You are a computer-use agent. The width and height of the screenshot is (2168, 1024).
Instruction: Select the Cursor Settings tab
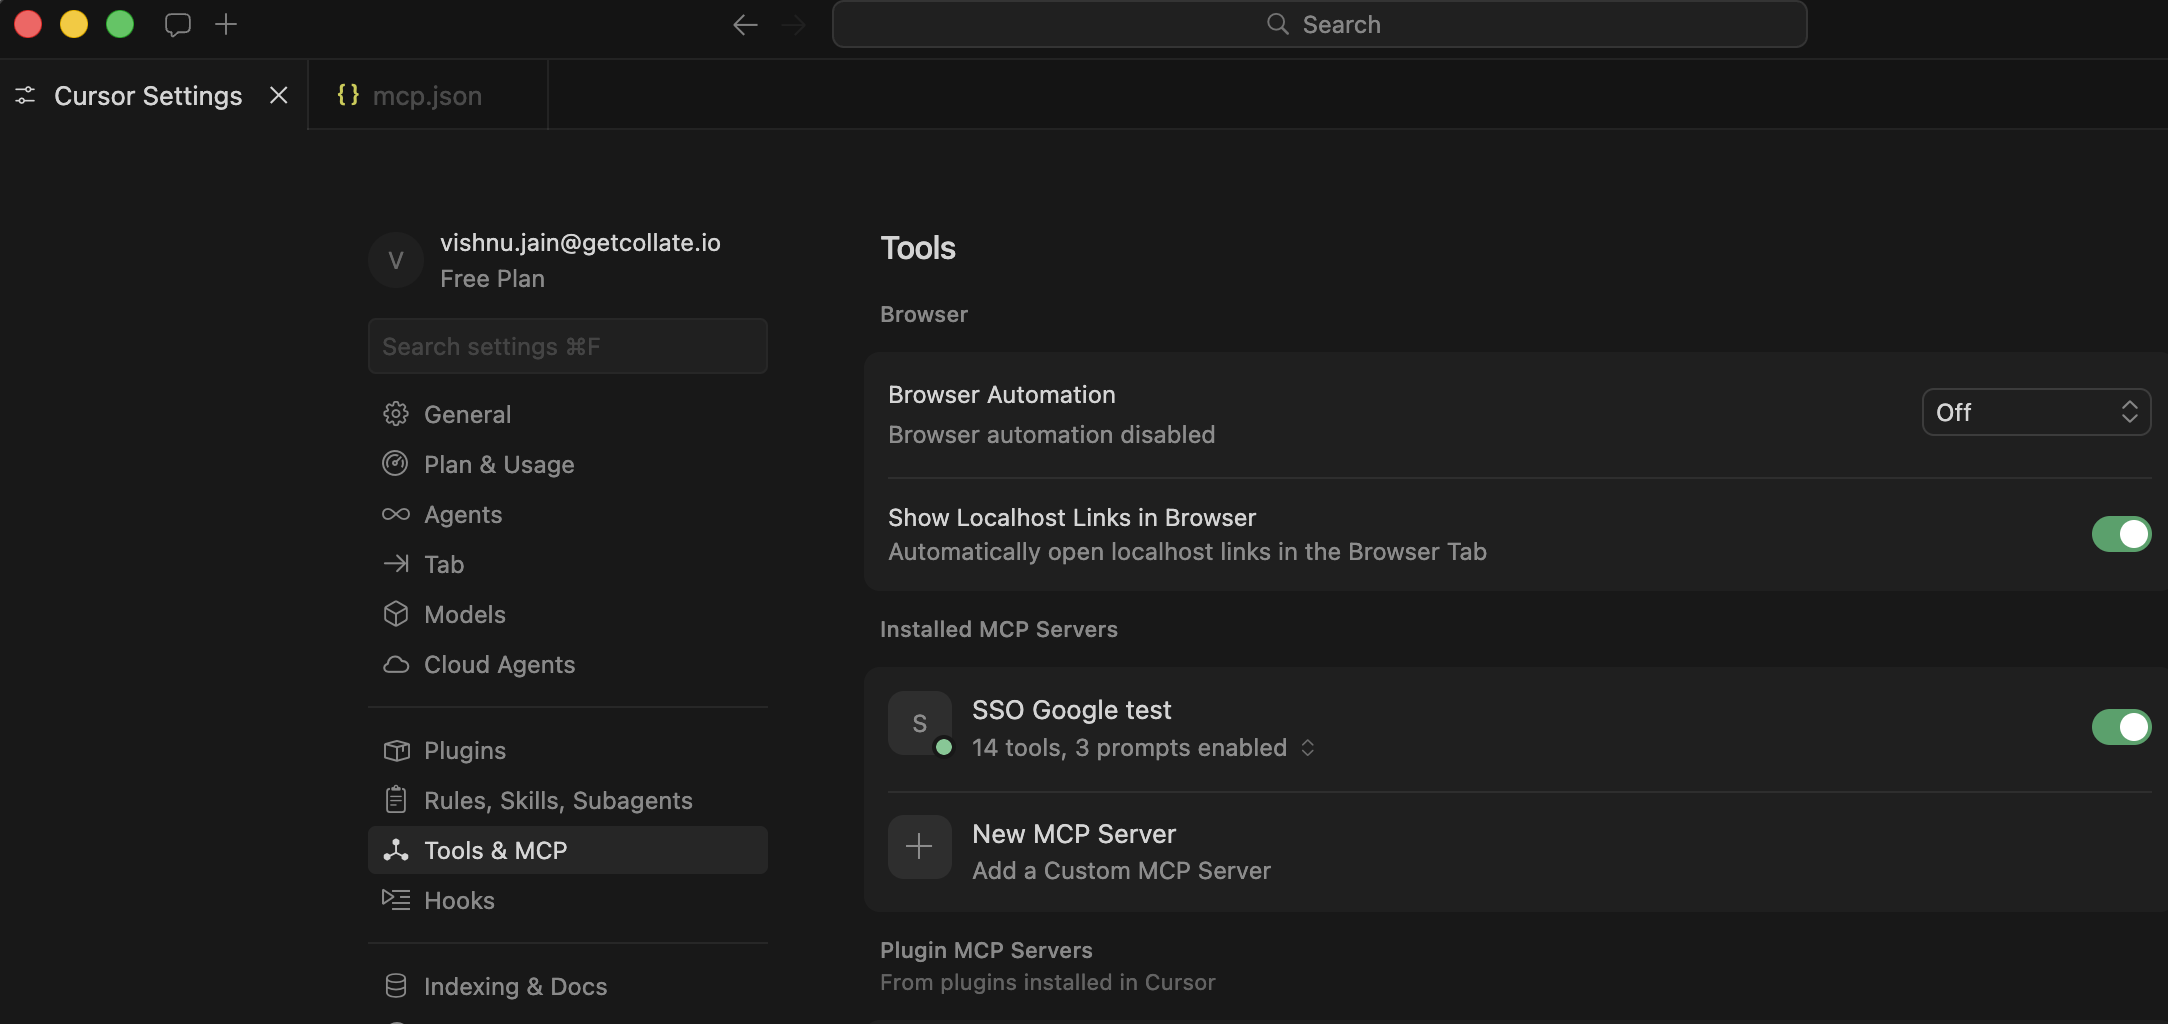153,95
